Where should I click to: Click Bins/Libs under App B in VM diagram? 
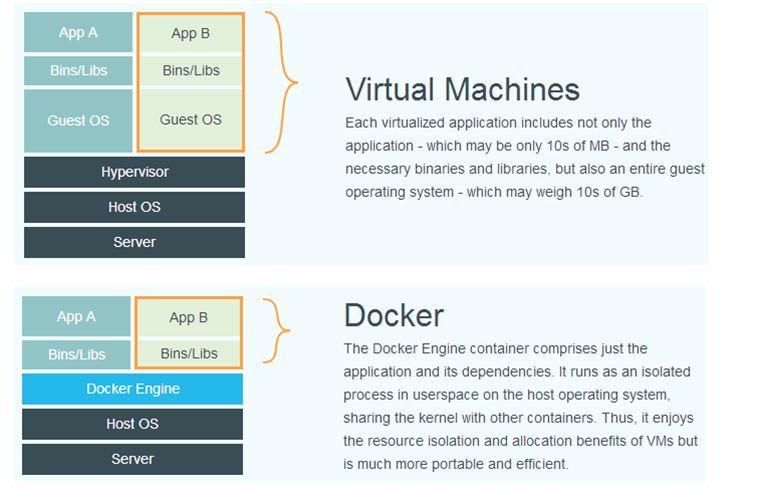190,71
